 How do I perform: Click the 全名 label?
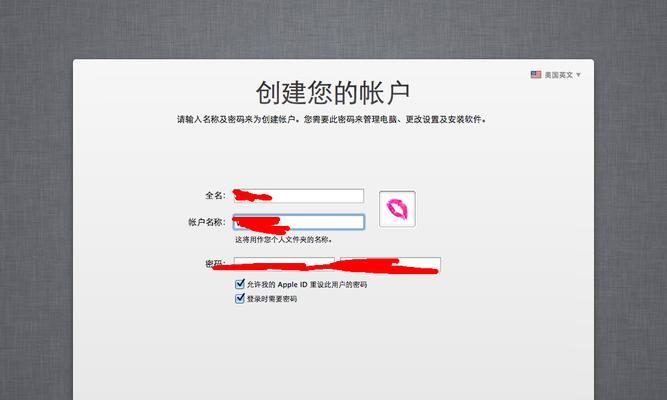pos(215,196)
